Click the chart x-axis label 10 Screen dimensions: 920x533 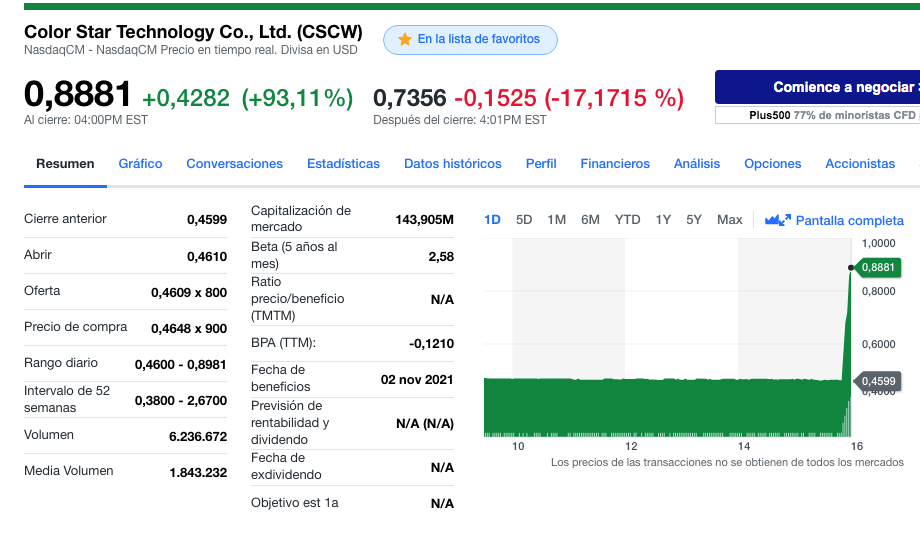518,446
